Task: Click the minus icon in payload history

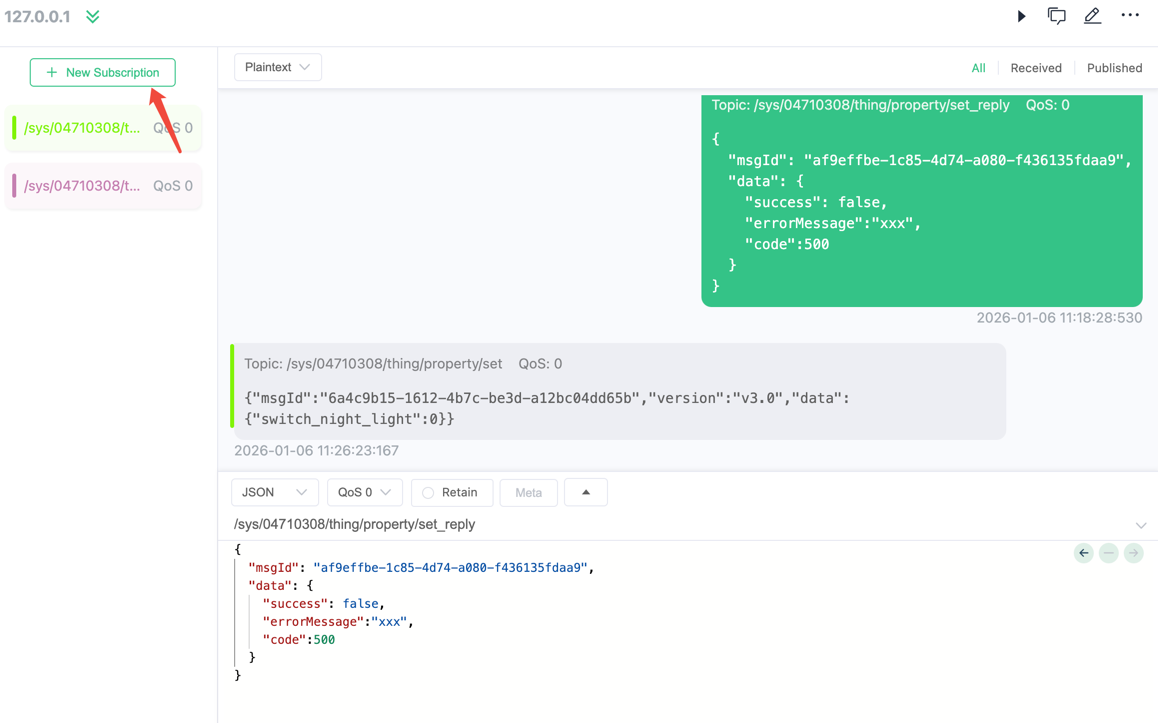Action: pos(1108,553)
